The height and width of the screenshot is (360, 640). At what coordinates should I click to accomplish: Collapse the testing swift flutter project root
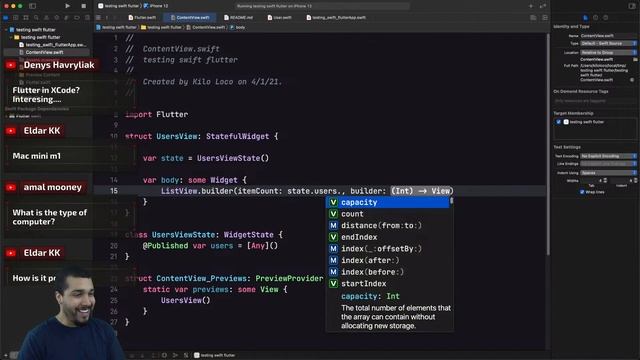(x=6, y=30)
